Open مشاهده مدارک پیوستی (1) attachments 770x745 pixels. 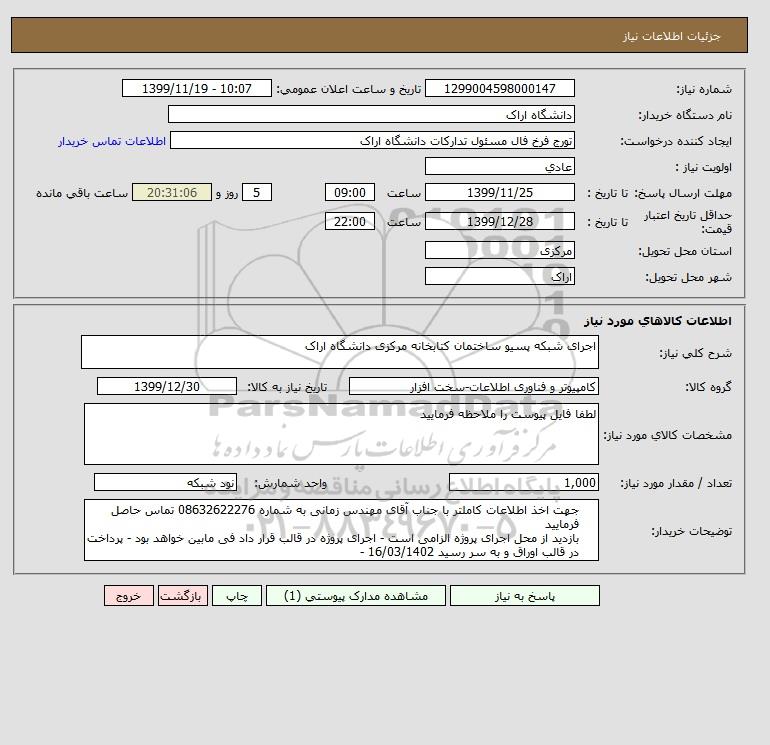click(x=356, y=596)
